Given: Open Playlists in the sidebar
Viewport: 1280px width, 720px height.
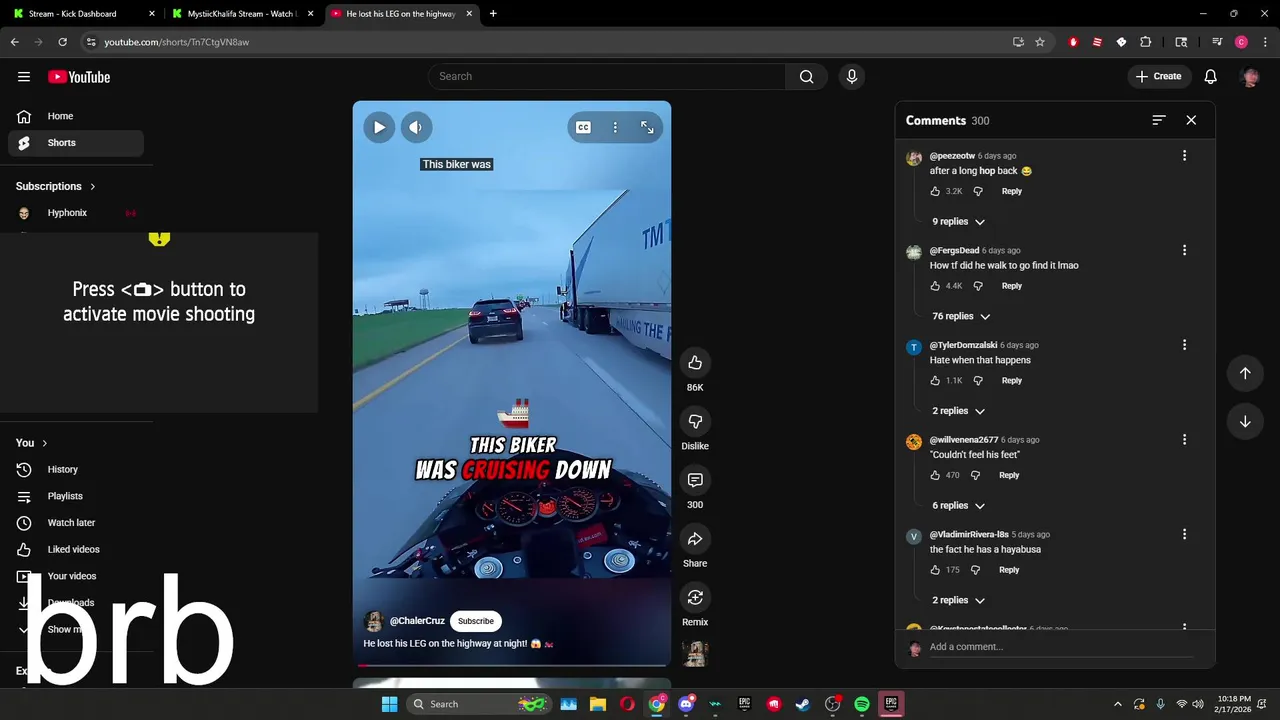Looking at the screenshot, I should tap(76, 496).
